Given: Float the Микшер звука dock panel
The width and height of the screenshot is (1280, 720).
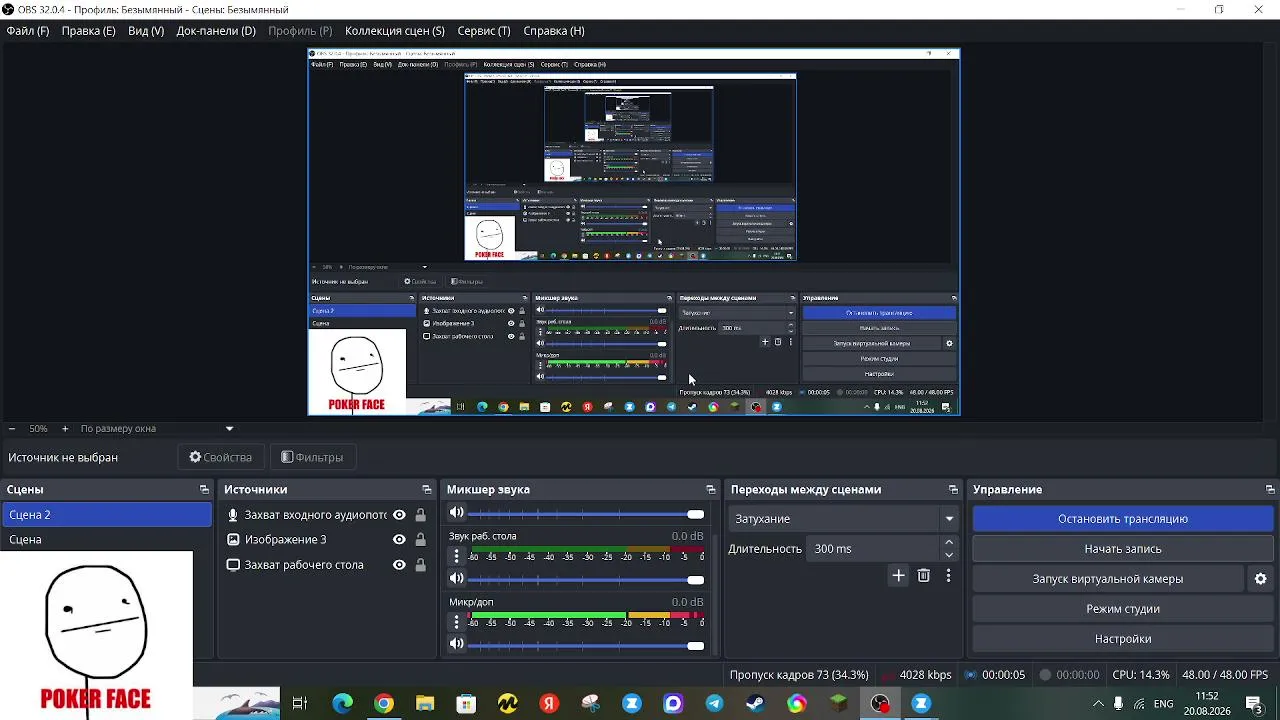Looking at the screenshot, I should tap(711, 490).
